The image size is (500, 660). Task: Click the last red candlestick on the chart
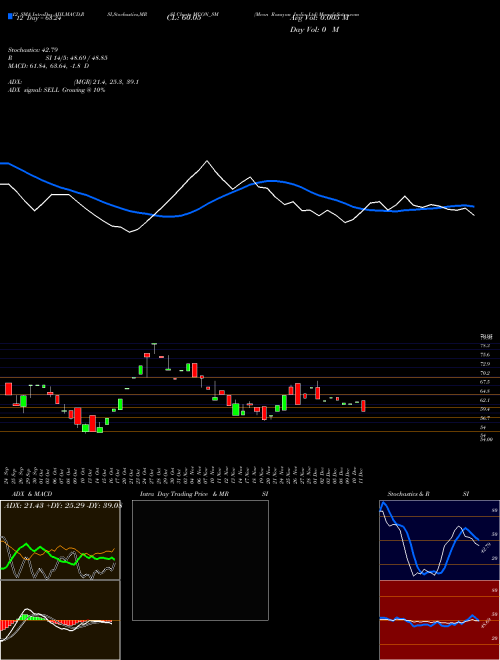[363, 406]
